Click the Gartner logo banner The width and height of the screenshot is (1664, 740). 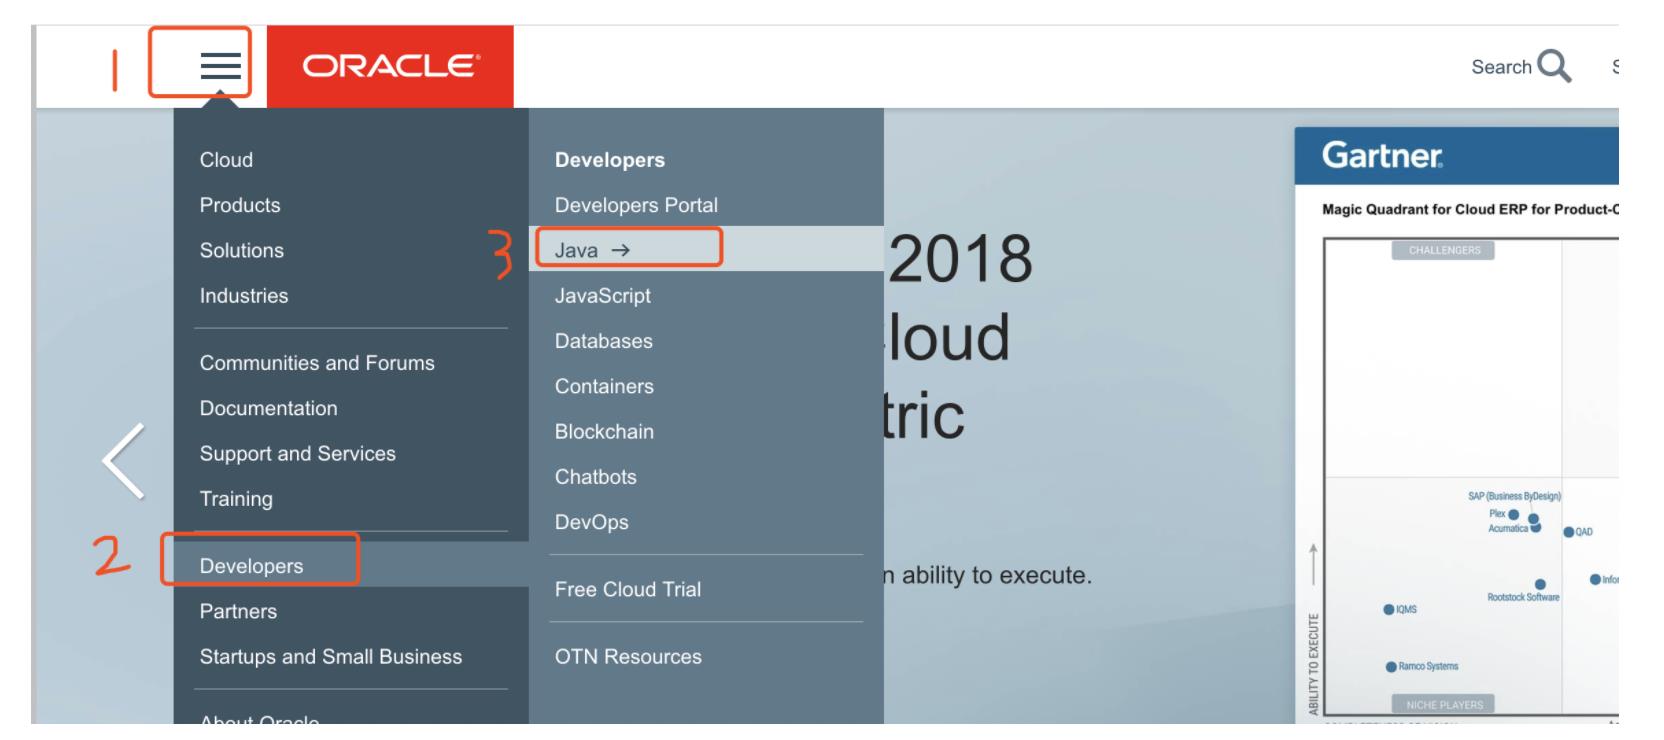click(1456, 156)
